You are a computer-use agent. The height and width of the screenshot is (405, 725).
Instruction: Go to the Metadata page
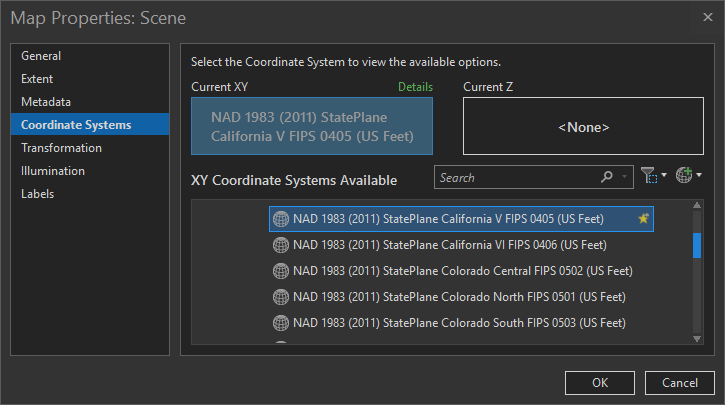(x=46, y=102)
